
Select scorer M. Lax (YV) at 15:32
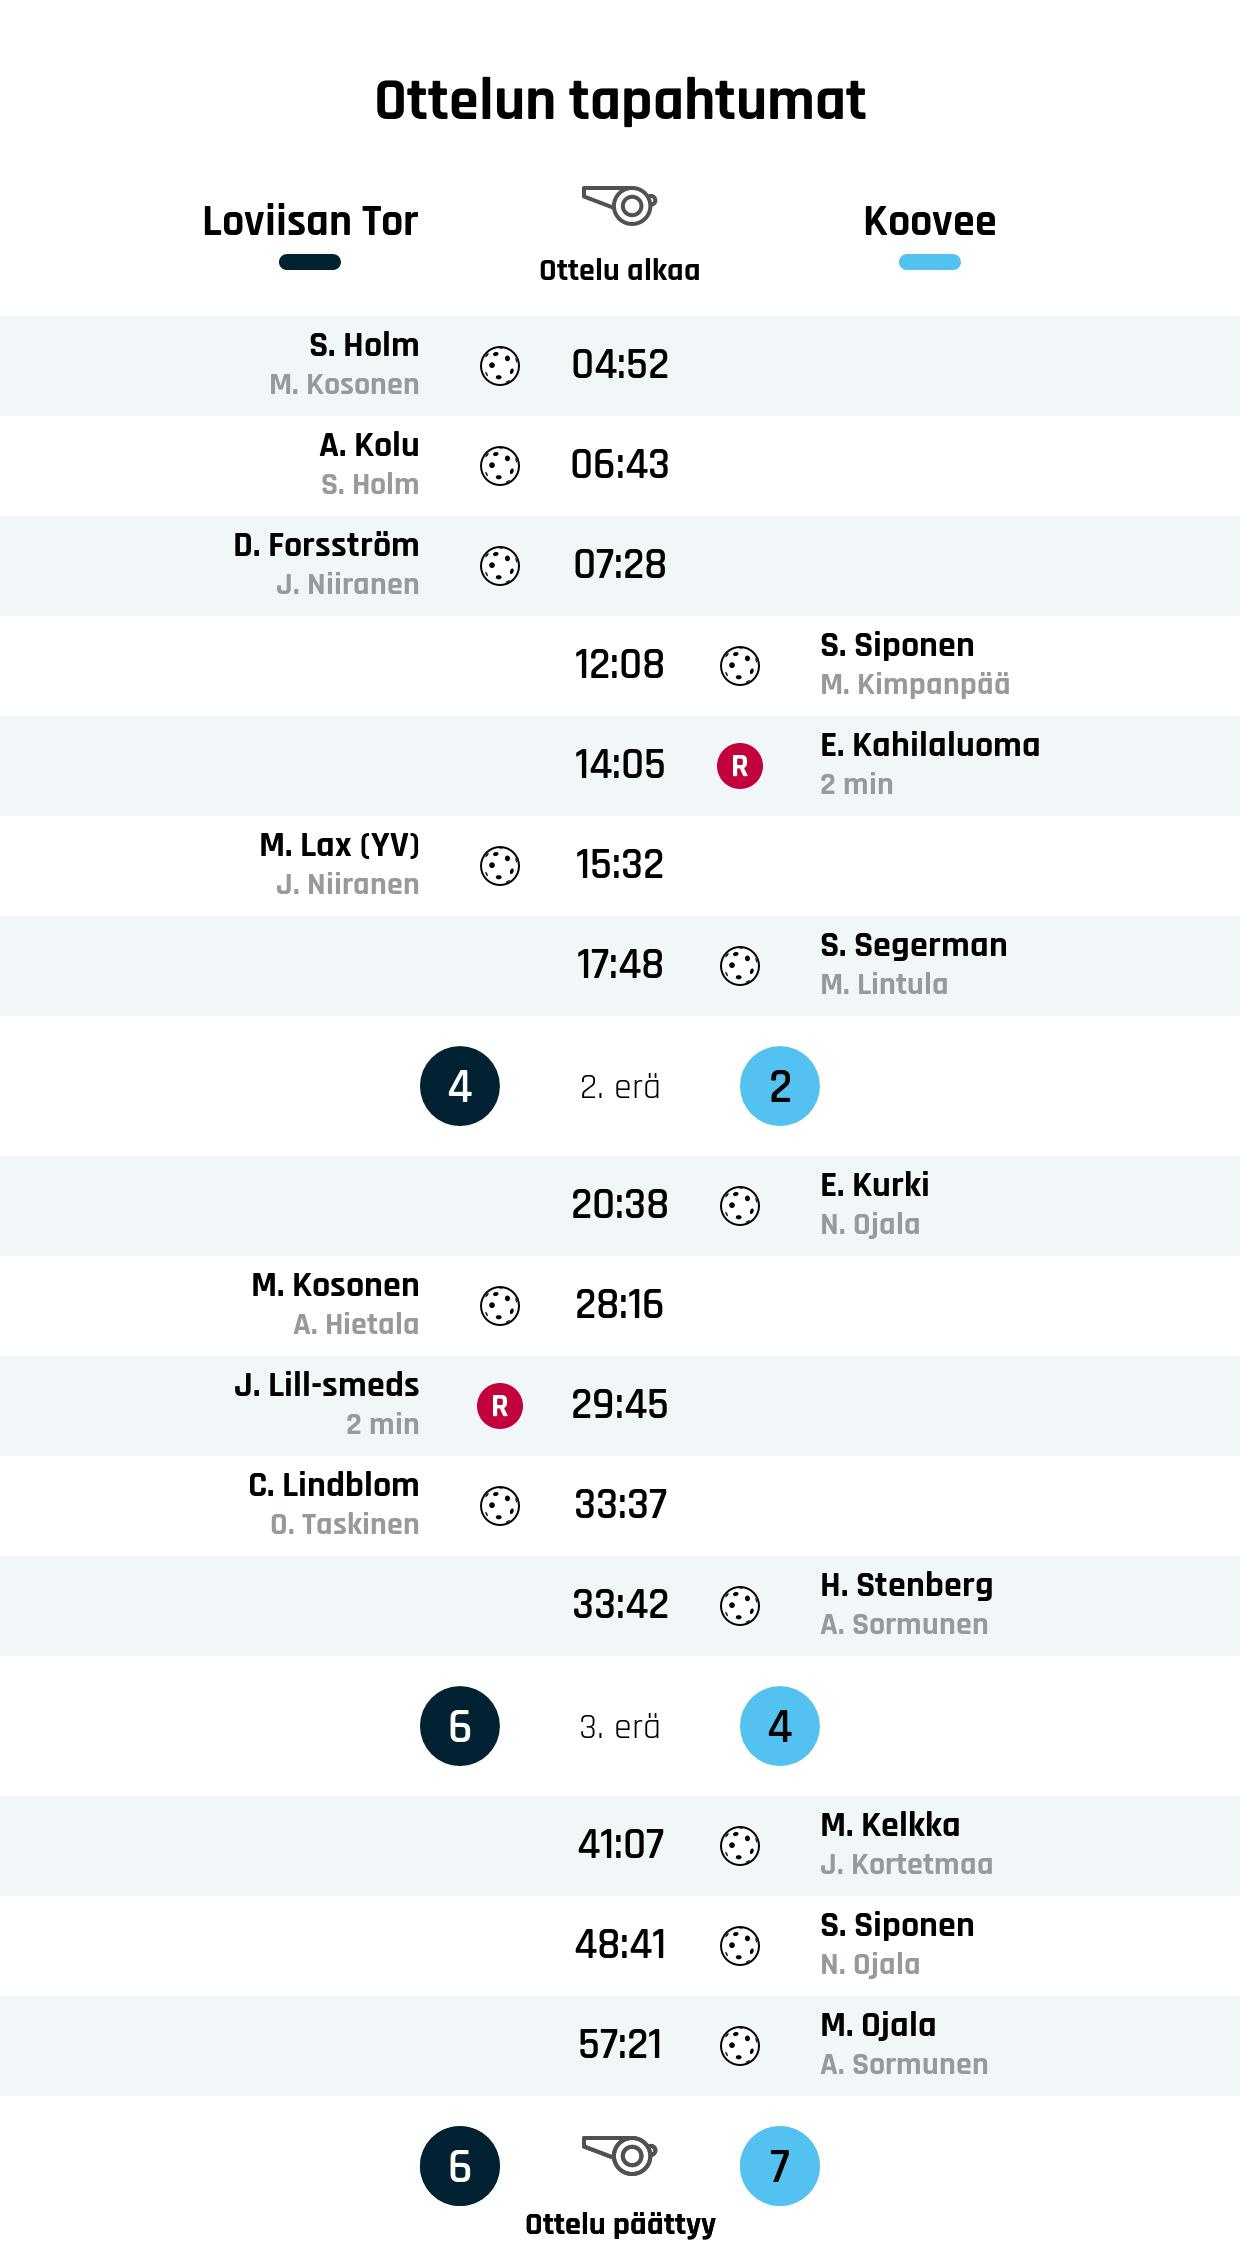coord(339,845)
